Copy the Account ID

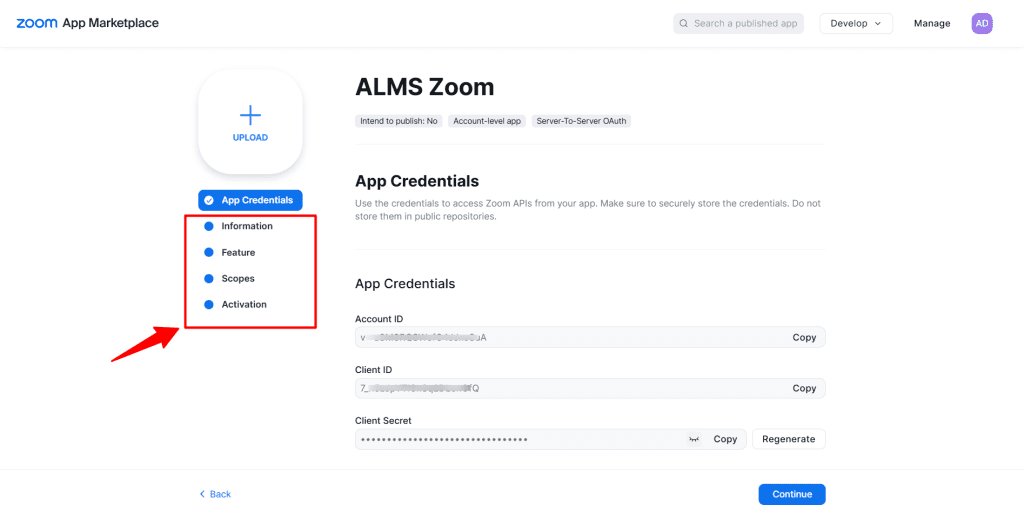tap(804, 337)
